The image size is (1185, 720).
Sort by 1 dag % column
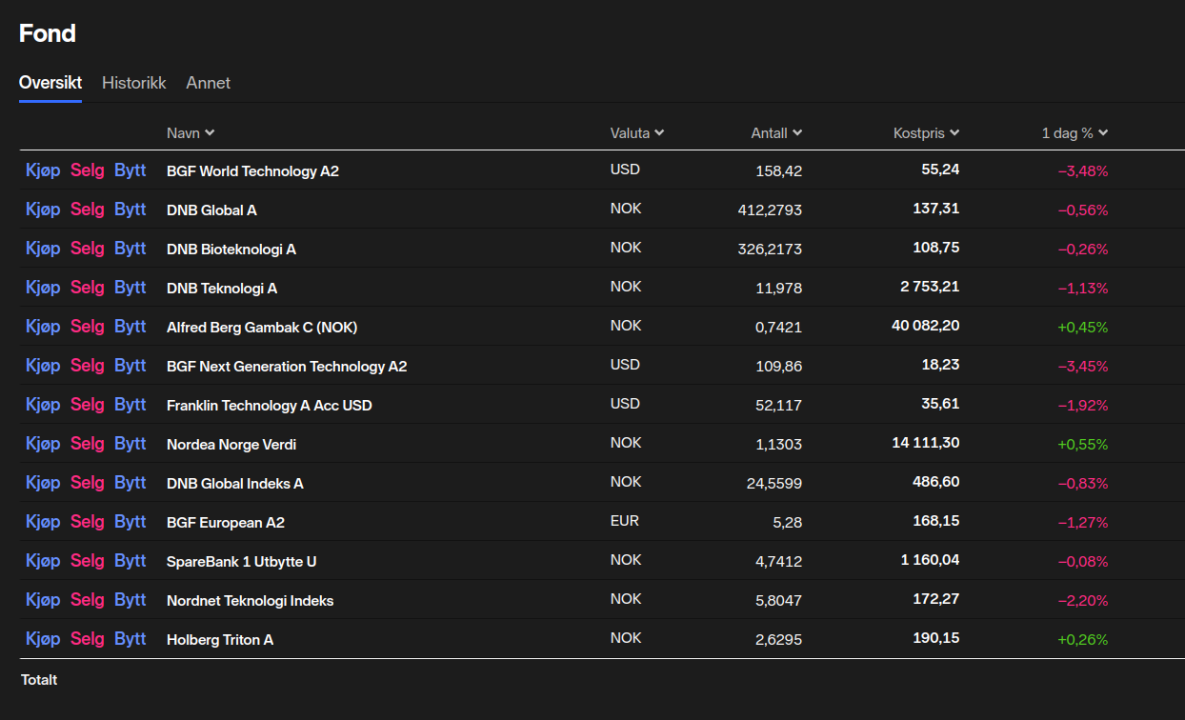tap(1075, 133)
